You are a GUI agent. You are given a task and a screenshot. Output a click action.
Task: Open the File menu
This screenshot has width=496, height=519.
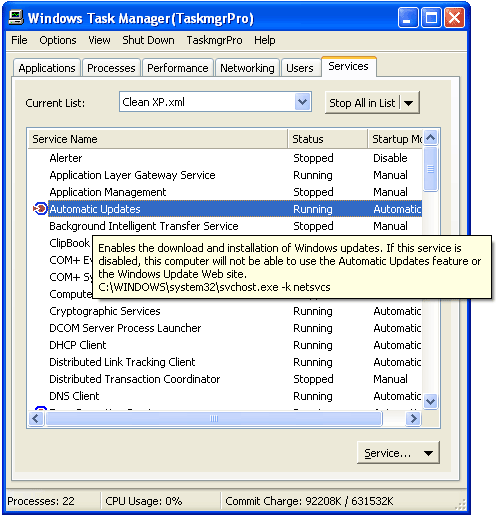coord(19,40)
